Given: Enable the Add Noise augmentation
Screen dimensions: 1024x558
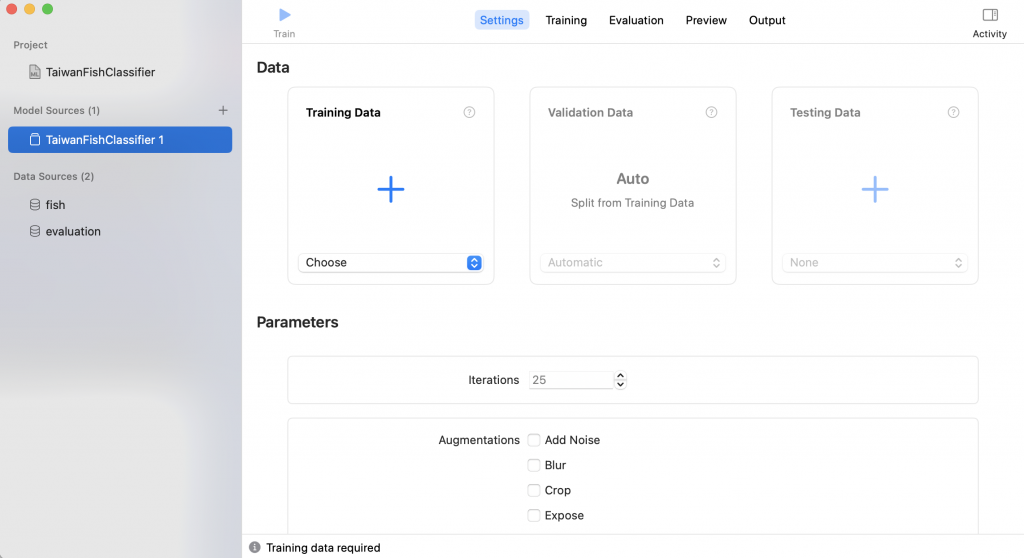Looking at the screenshot, I should pos(534,440).
